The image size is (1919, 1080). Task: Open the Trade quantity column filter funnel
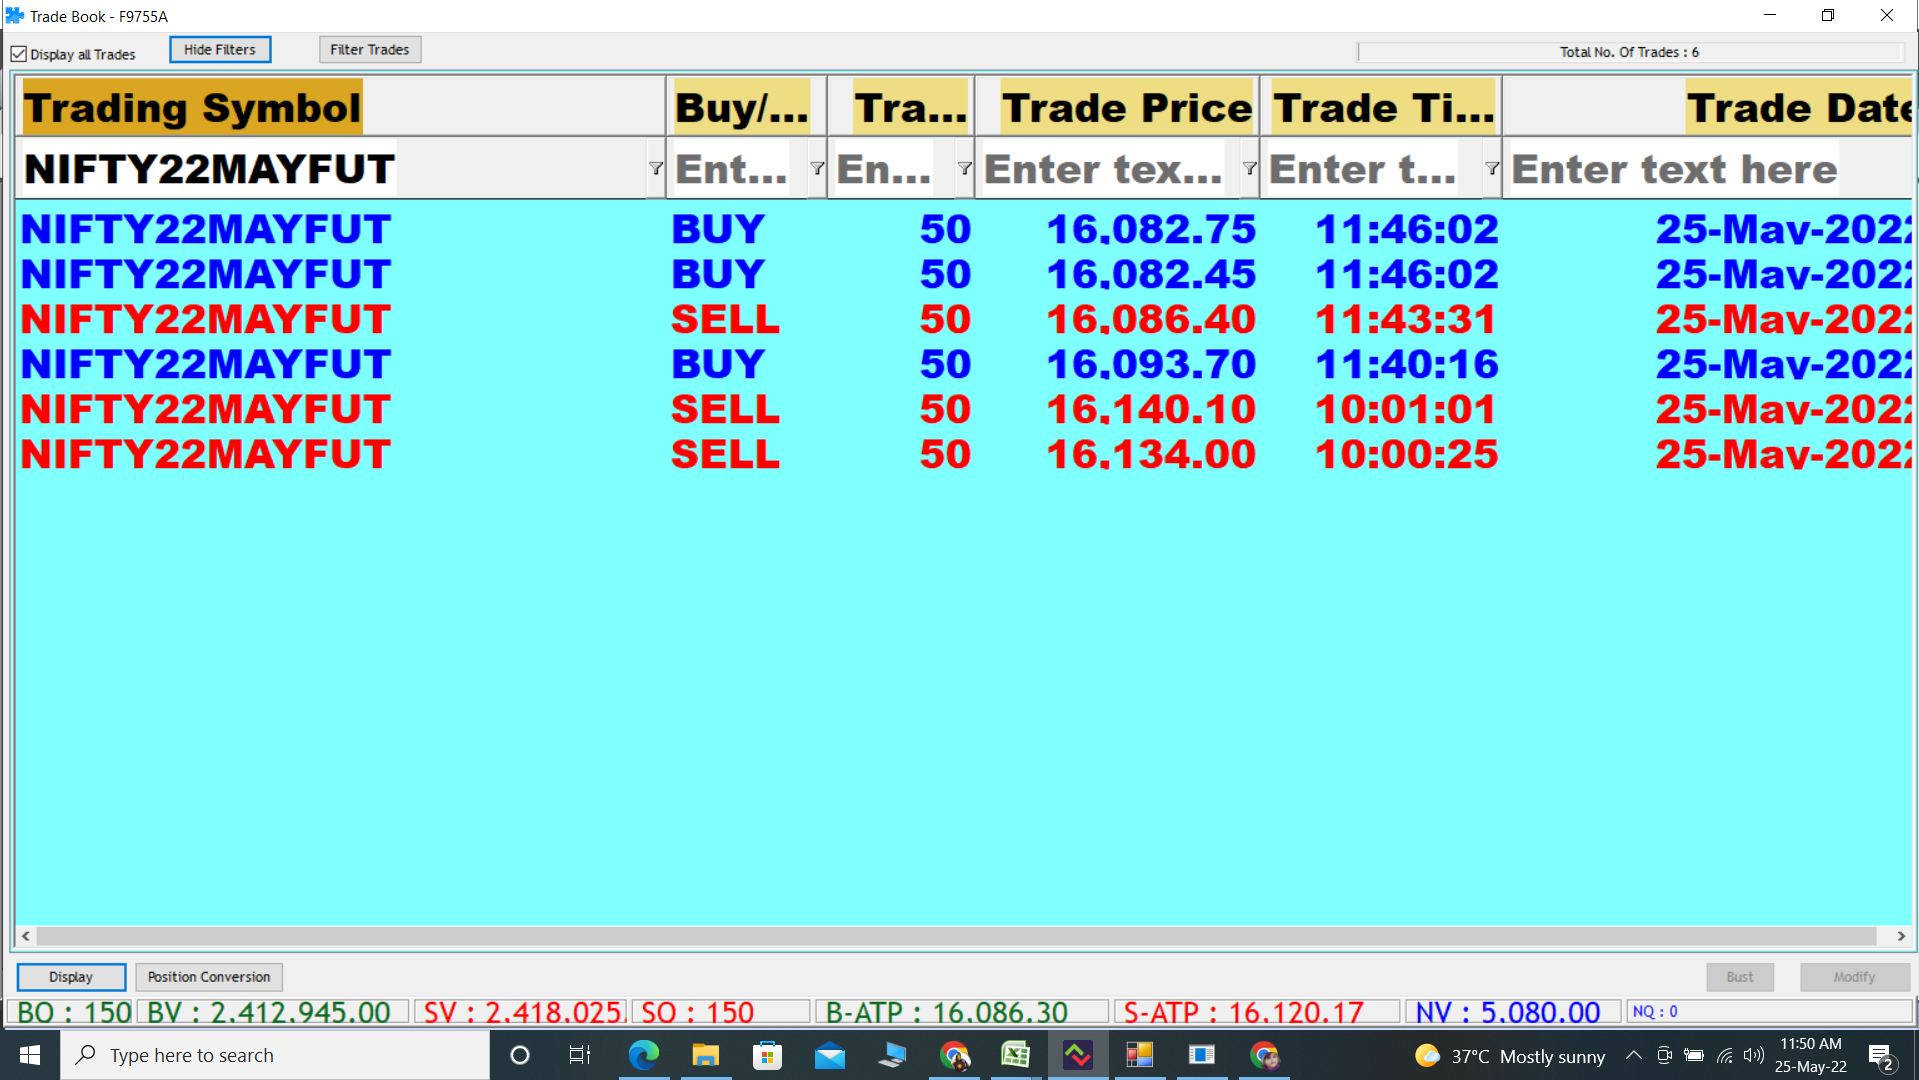click(964, 168)
